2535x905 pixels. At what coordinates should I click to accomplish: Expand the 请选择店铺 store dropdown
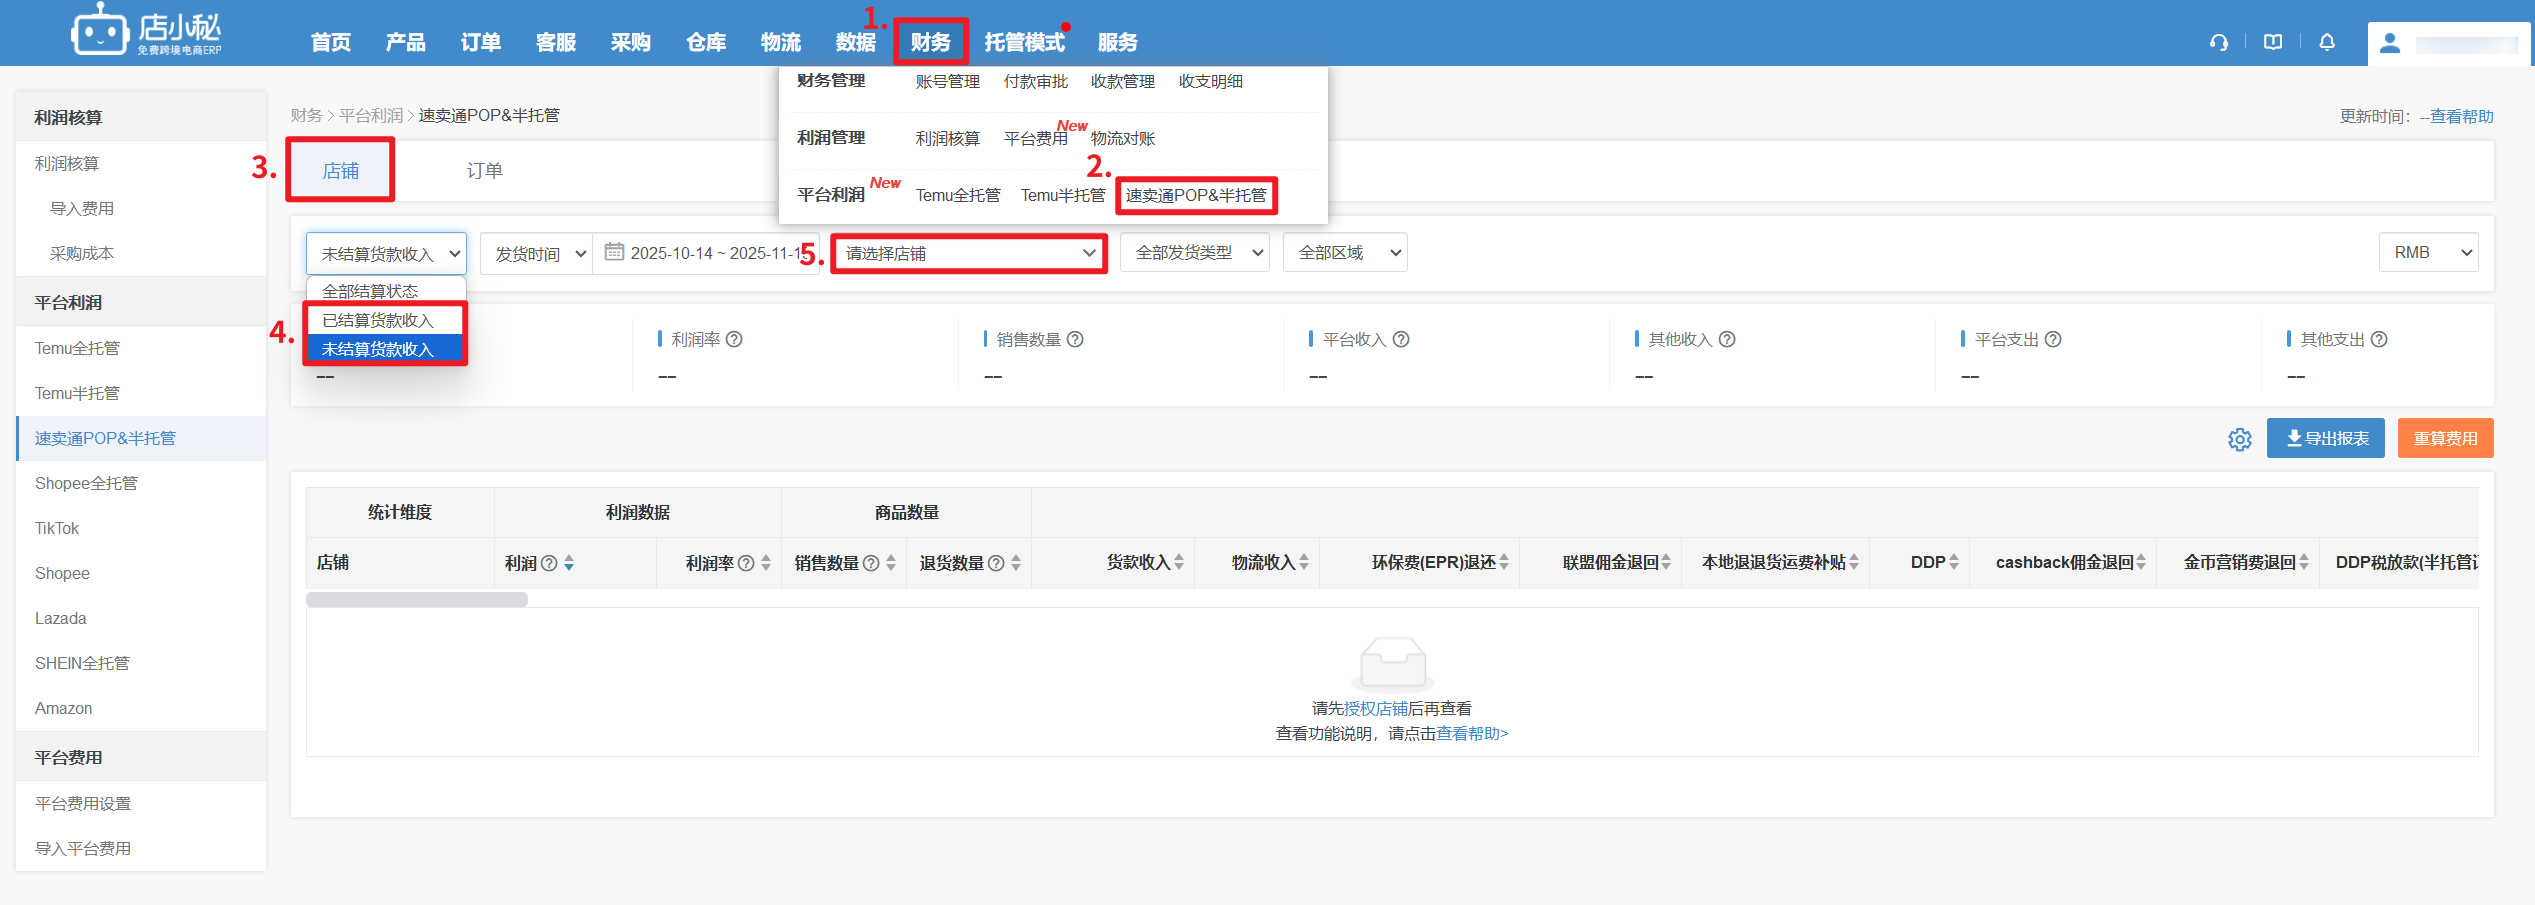(x=968, y=254)
